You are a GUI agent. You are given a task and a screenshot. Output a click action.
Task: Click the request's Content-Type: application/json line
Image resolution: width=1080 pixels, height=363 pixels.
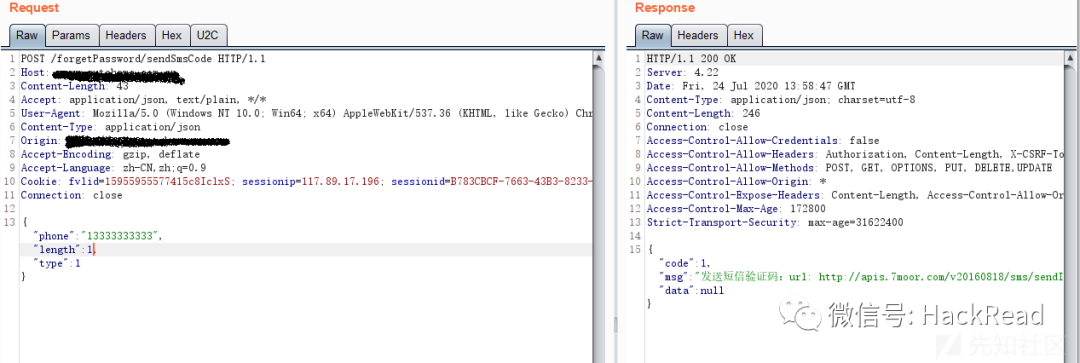click(110, 127)
